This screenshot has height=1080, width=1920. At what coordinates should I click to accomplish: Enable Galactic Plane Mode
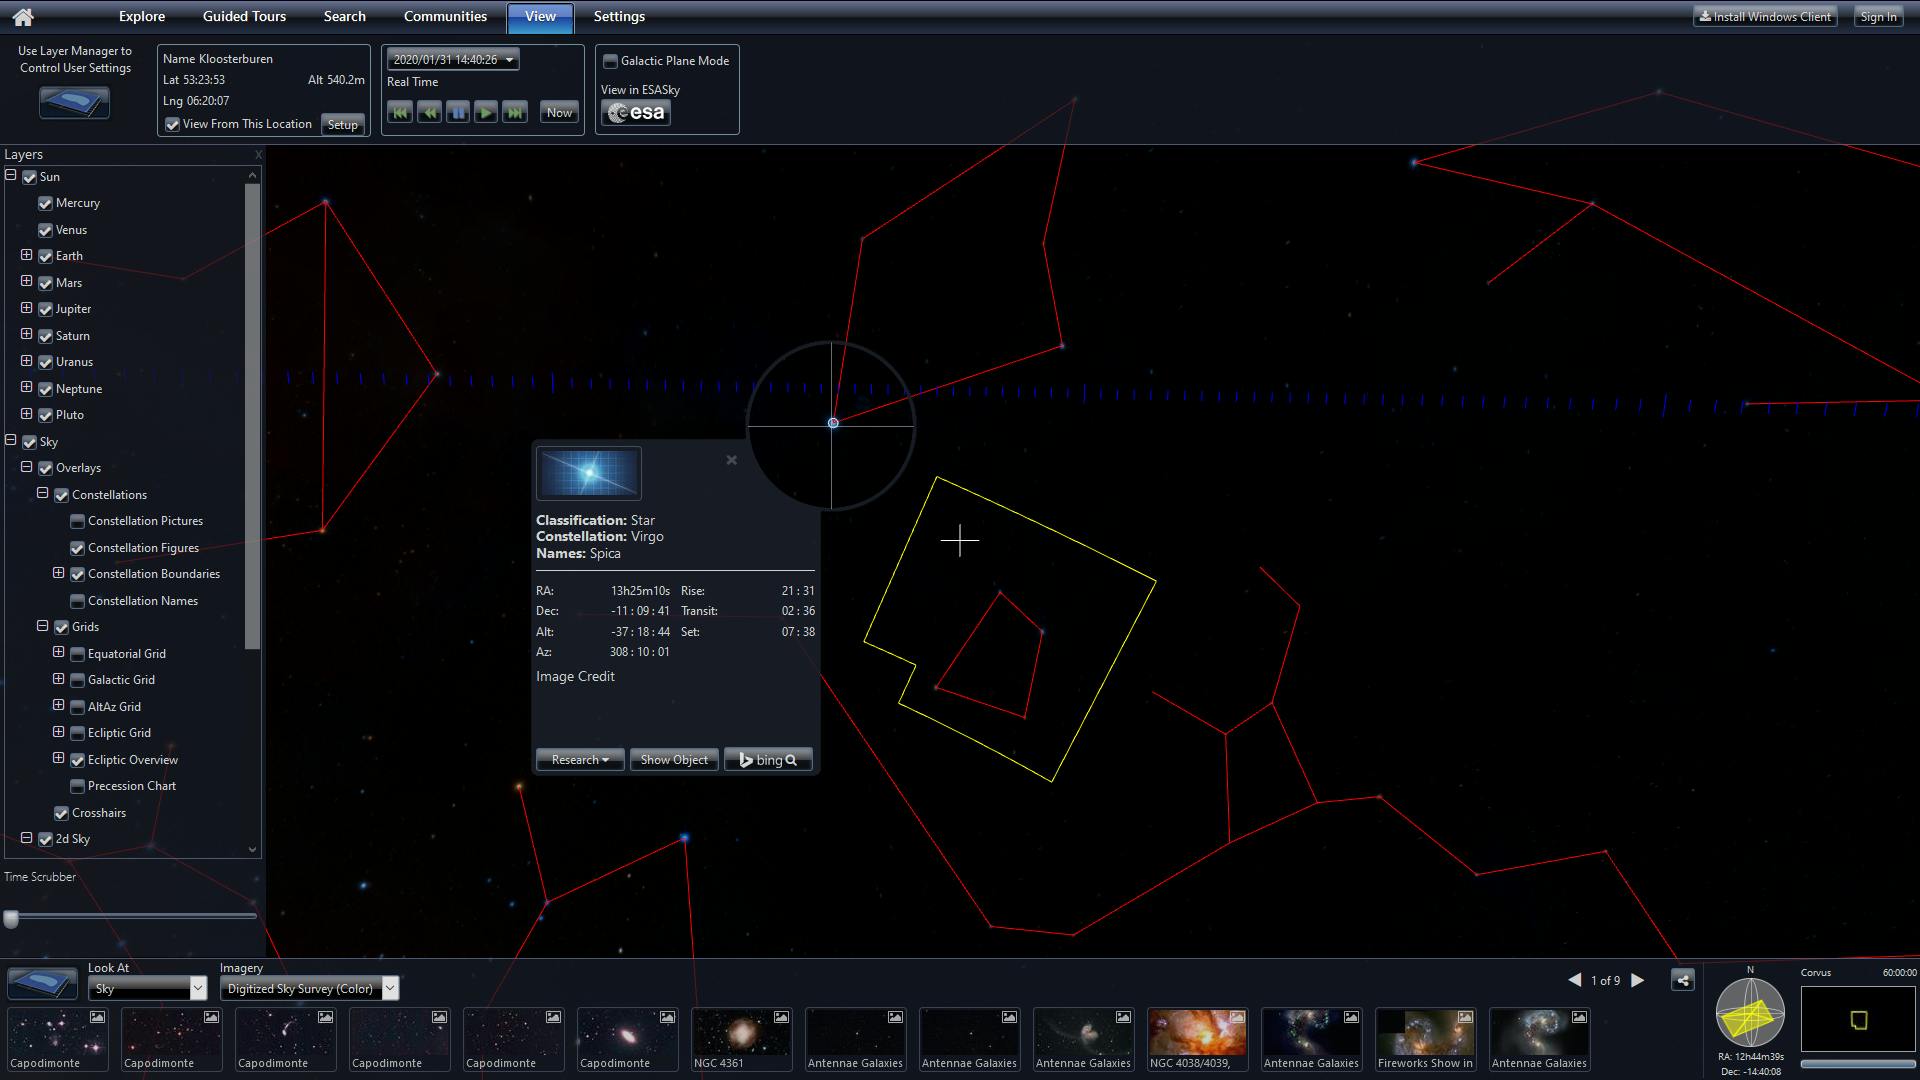click(x=610, y=60)
